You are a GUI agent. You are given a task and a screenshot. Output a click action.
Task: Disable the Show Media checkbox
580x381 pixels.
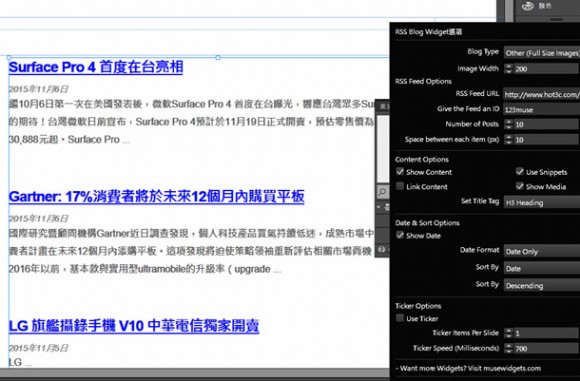[x=520, y=186]
